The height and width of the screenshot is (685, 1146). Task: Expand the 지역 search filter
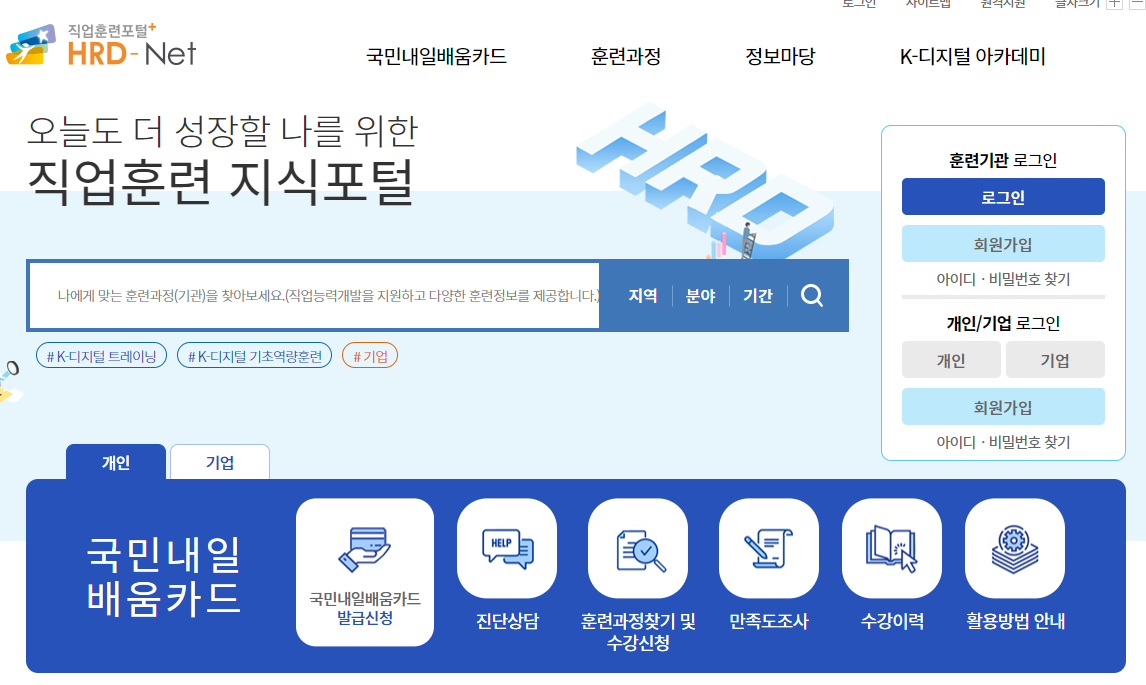tap(643, 295)
